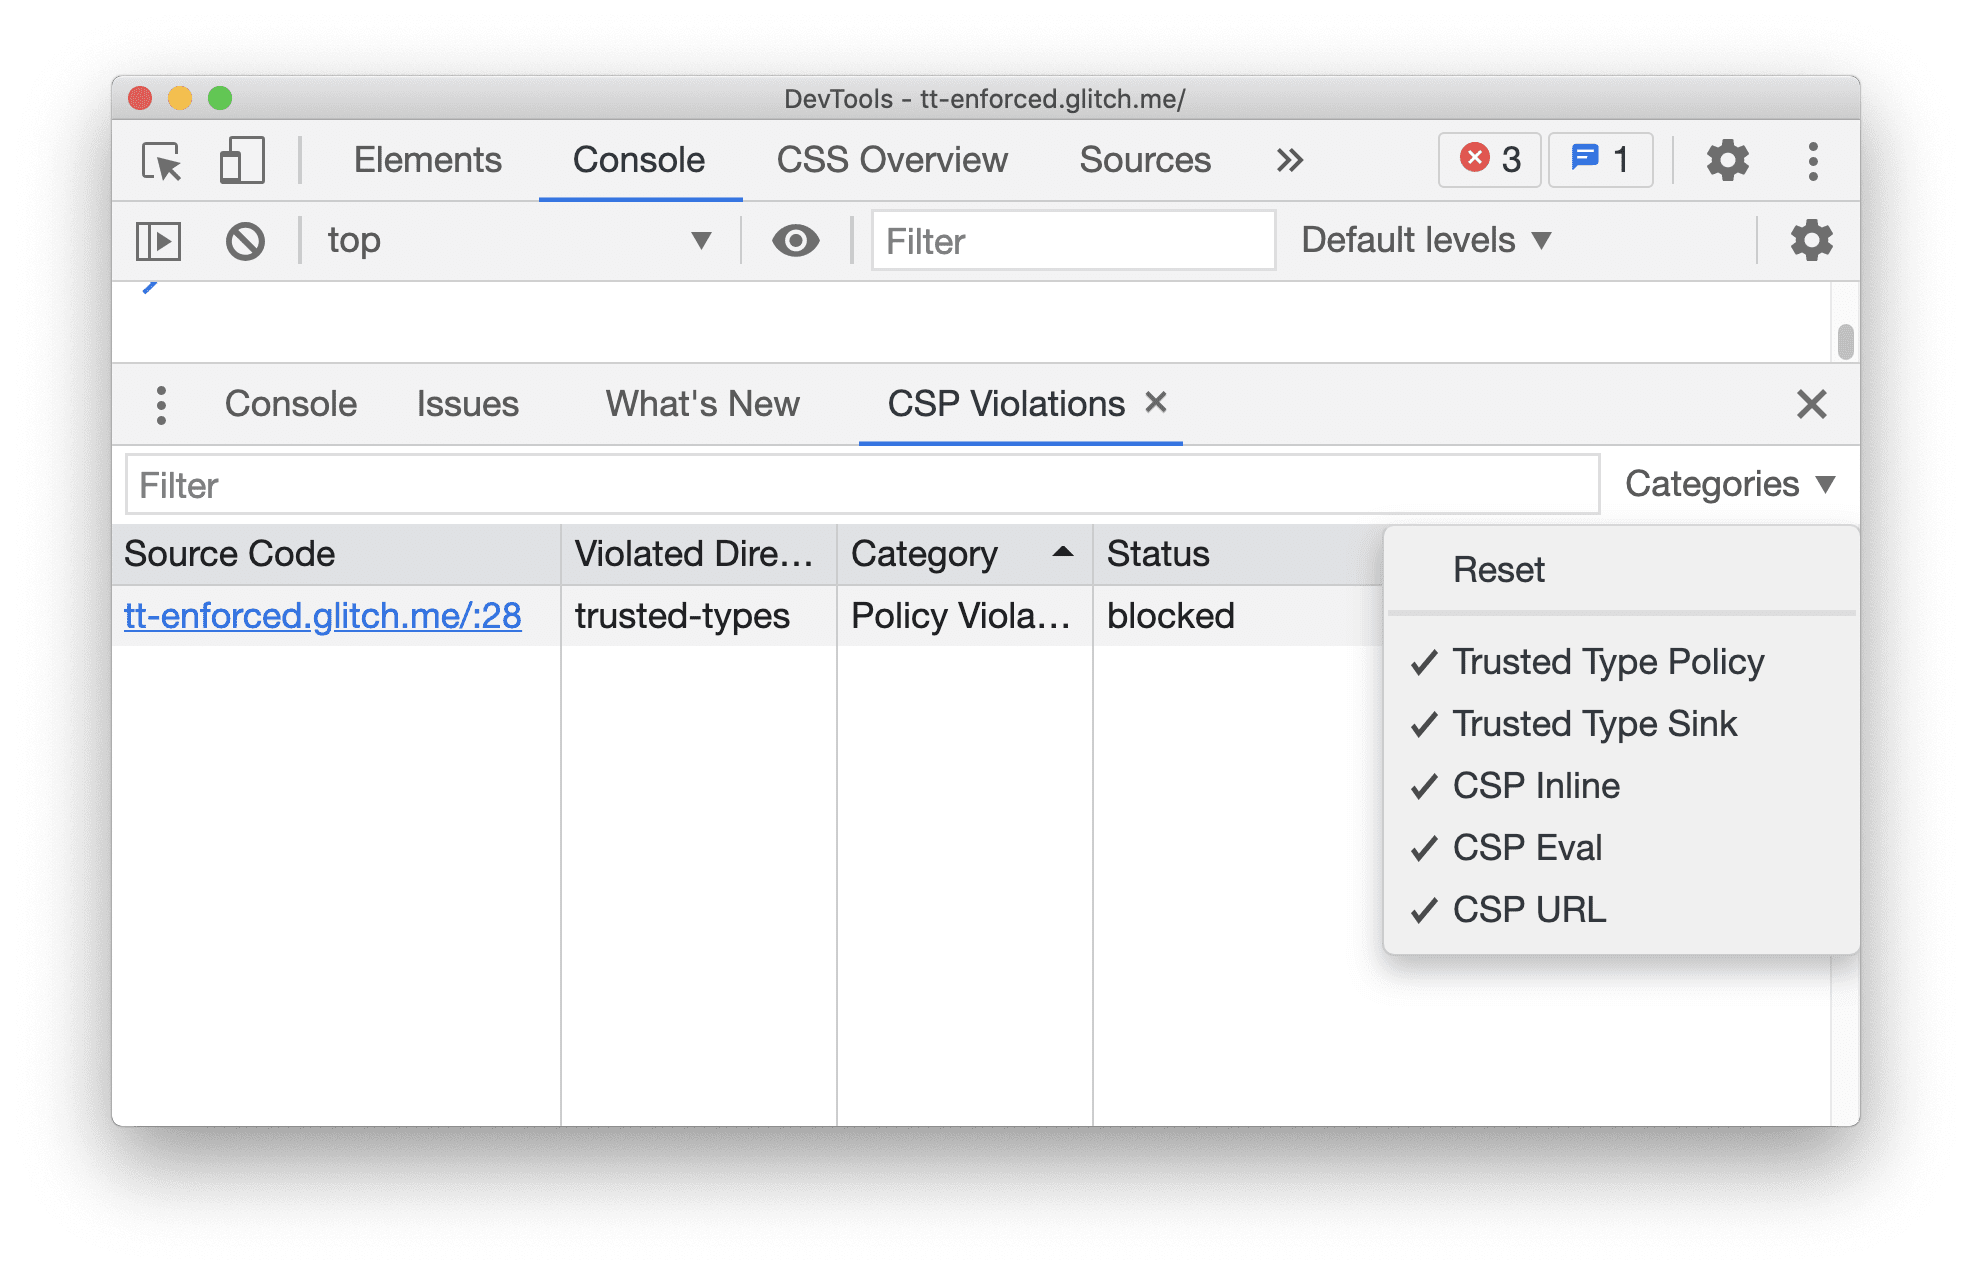This screenshot has height=1274, width=1972.
Task: Click the inspect element cursor icon
Action: (x=160, y=161)
